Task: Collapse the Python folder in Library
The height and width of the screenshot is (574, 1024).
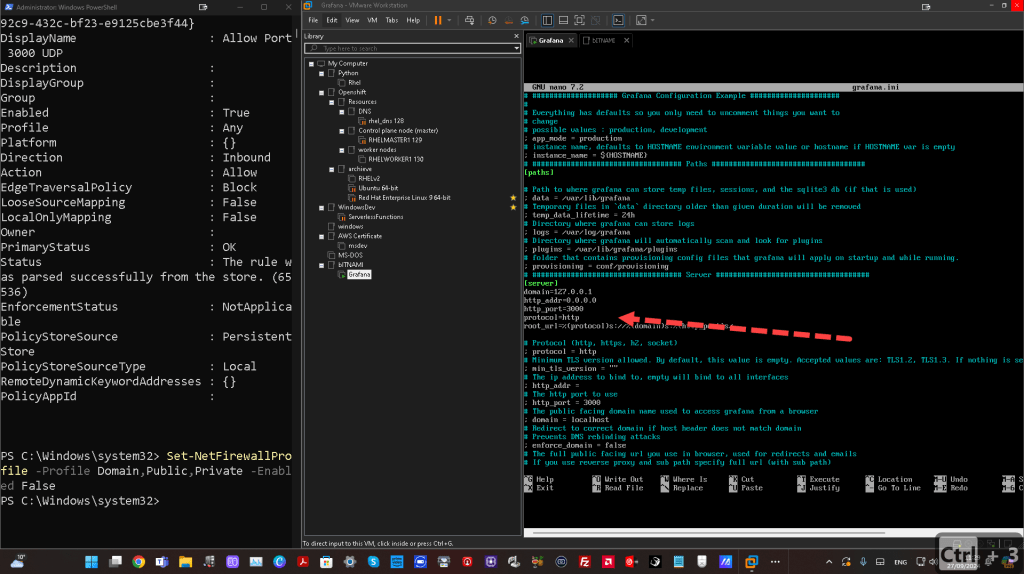Action: (x=321, y=74)
